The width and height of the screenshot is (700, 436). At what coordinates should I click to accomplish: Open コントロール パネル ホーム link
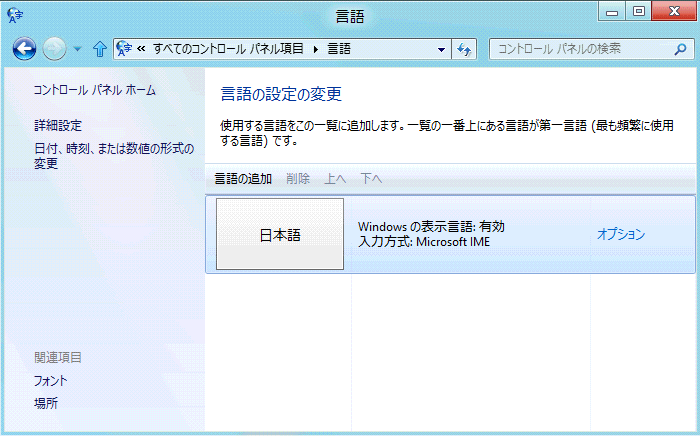tap(95, 90)
